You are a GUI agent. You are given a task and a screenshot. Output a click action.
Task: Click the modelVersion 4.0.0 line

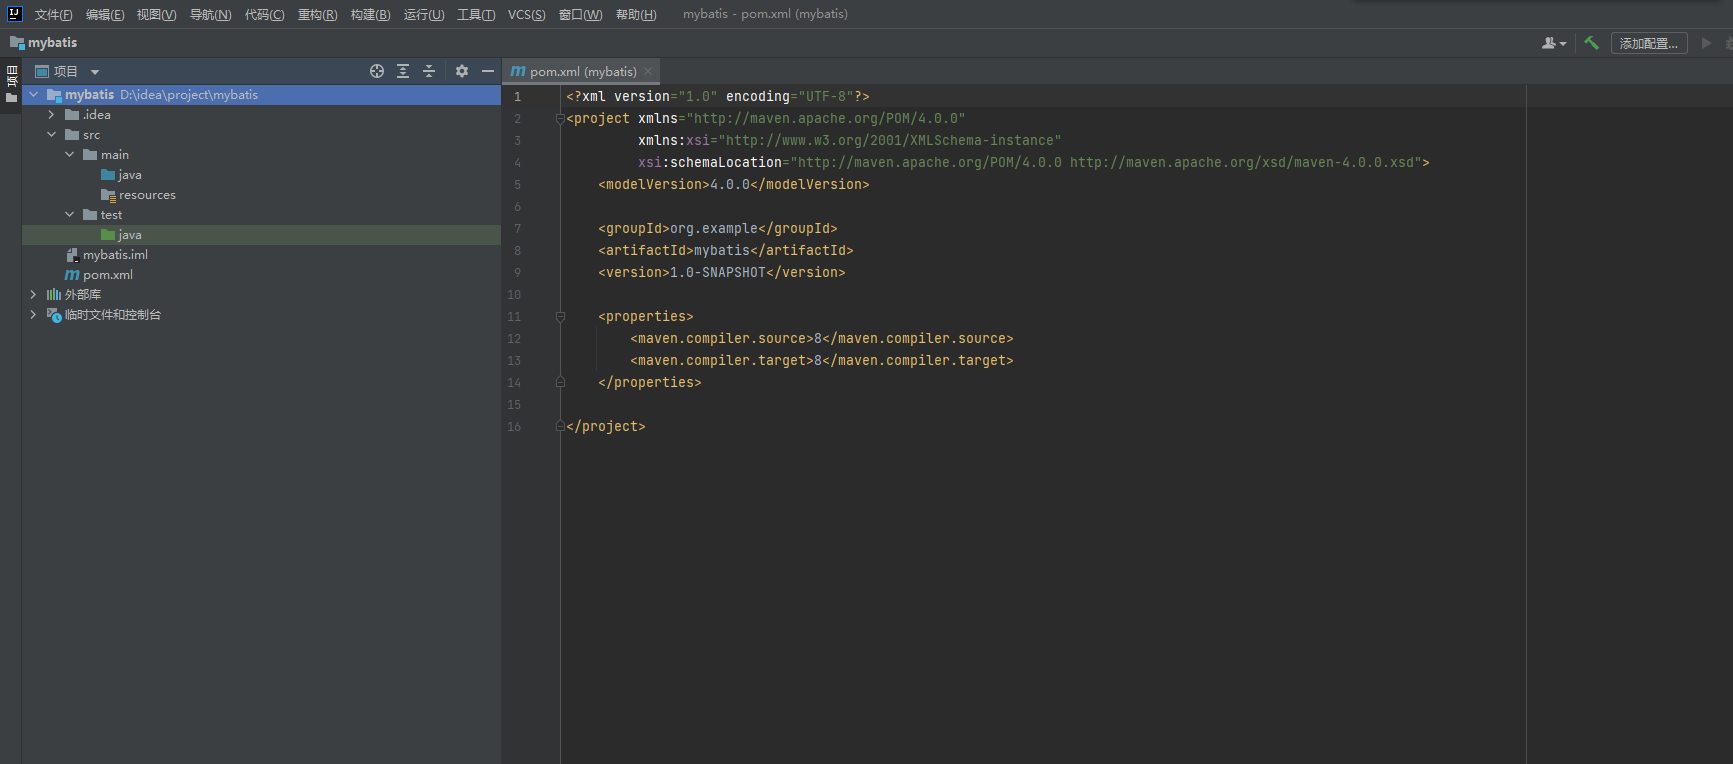(734, 184)
